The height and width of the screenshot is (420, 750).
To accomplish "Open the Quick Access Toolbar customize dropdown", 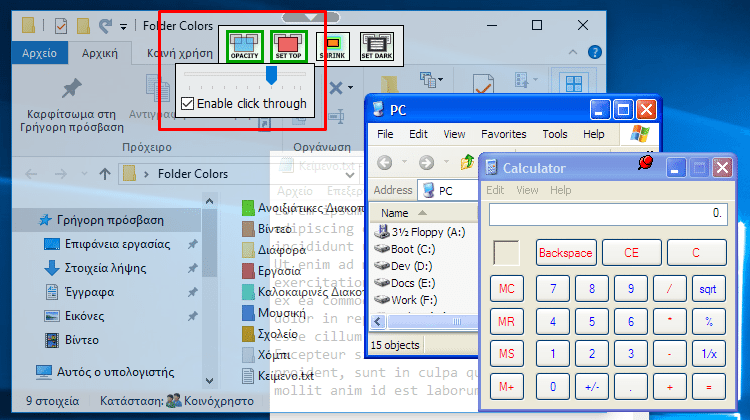I will coord(123,27).
